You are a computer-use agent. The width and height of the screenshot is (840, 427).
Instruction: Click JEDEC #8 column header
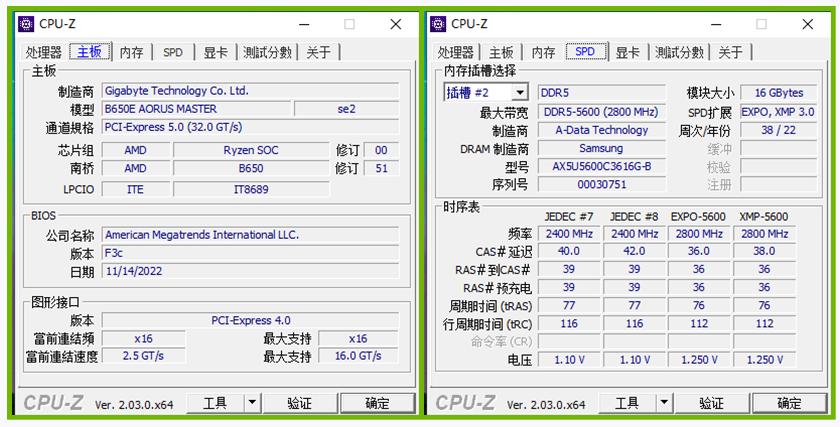coord(634,217)
